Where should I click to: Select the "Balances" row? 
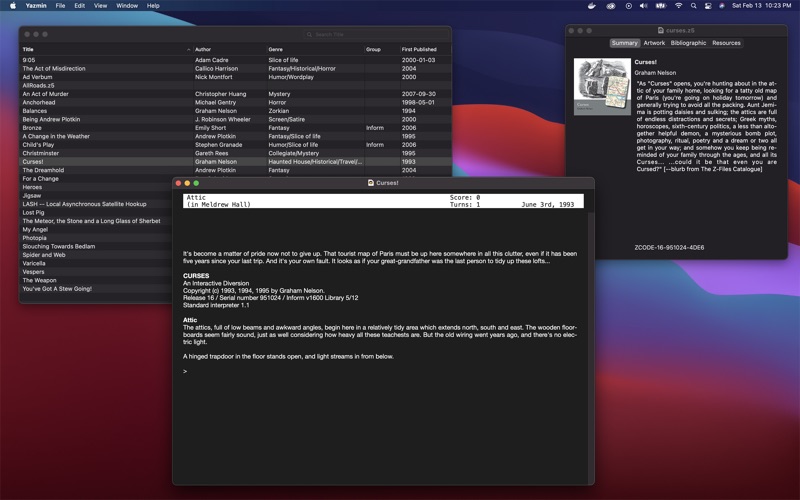coord(235,111)
